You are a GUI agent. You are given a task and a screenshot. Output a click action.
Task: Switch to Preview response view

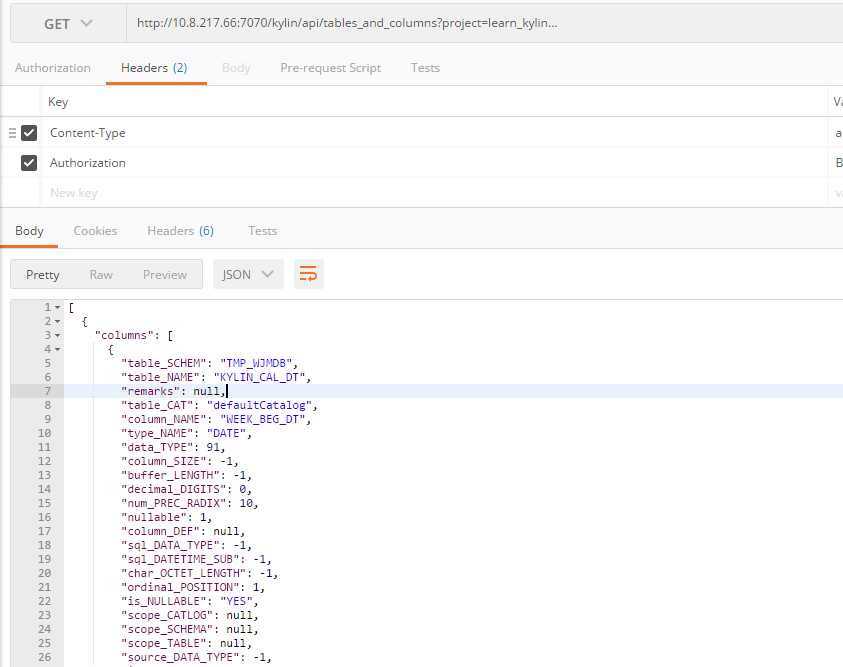pos(165,275)
